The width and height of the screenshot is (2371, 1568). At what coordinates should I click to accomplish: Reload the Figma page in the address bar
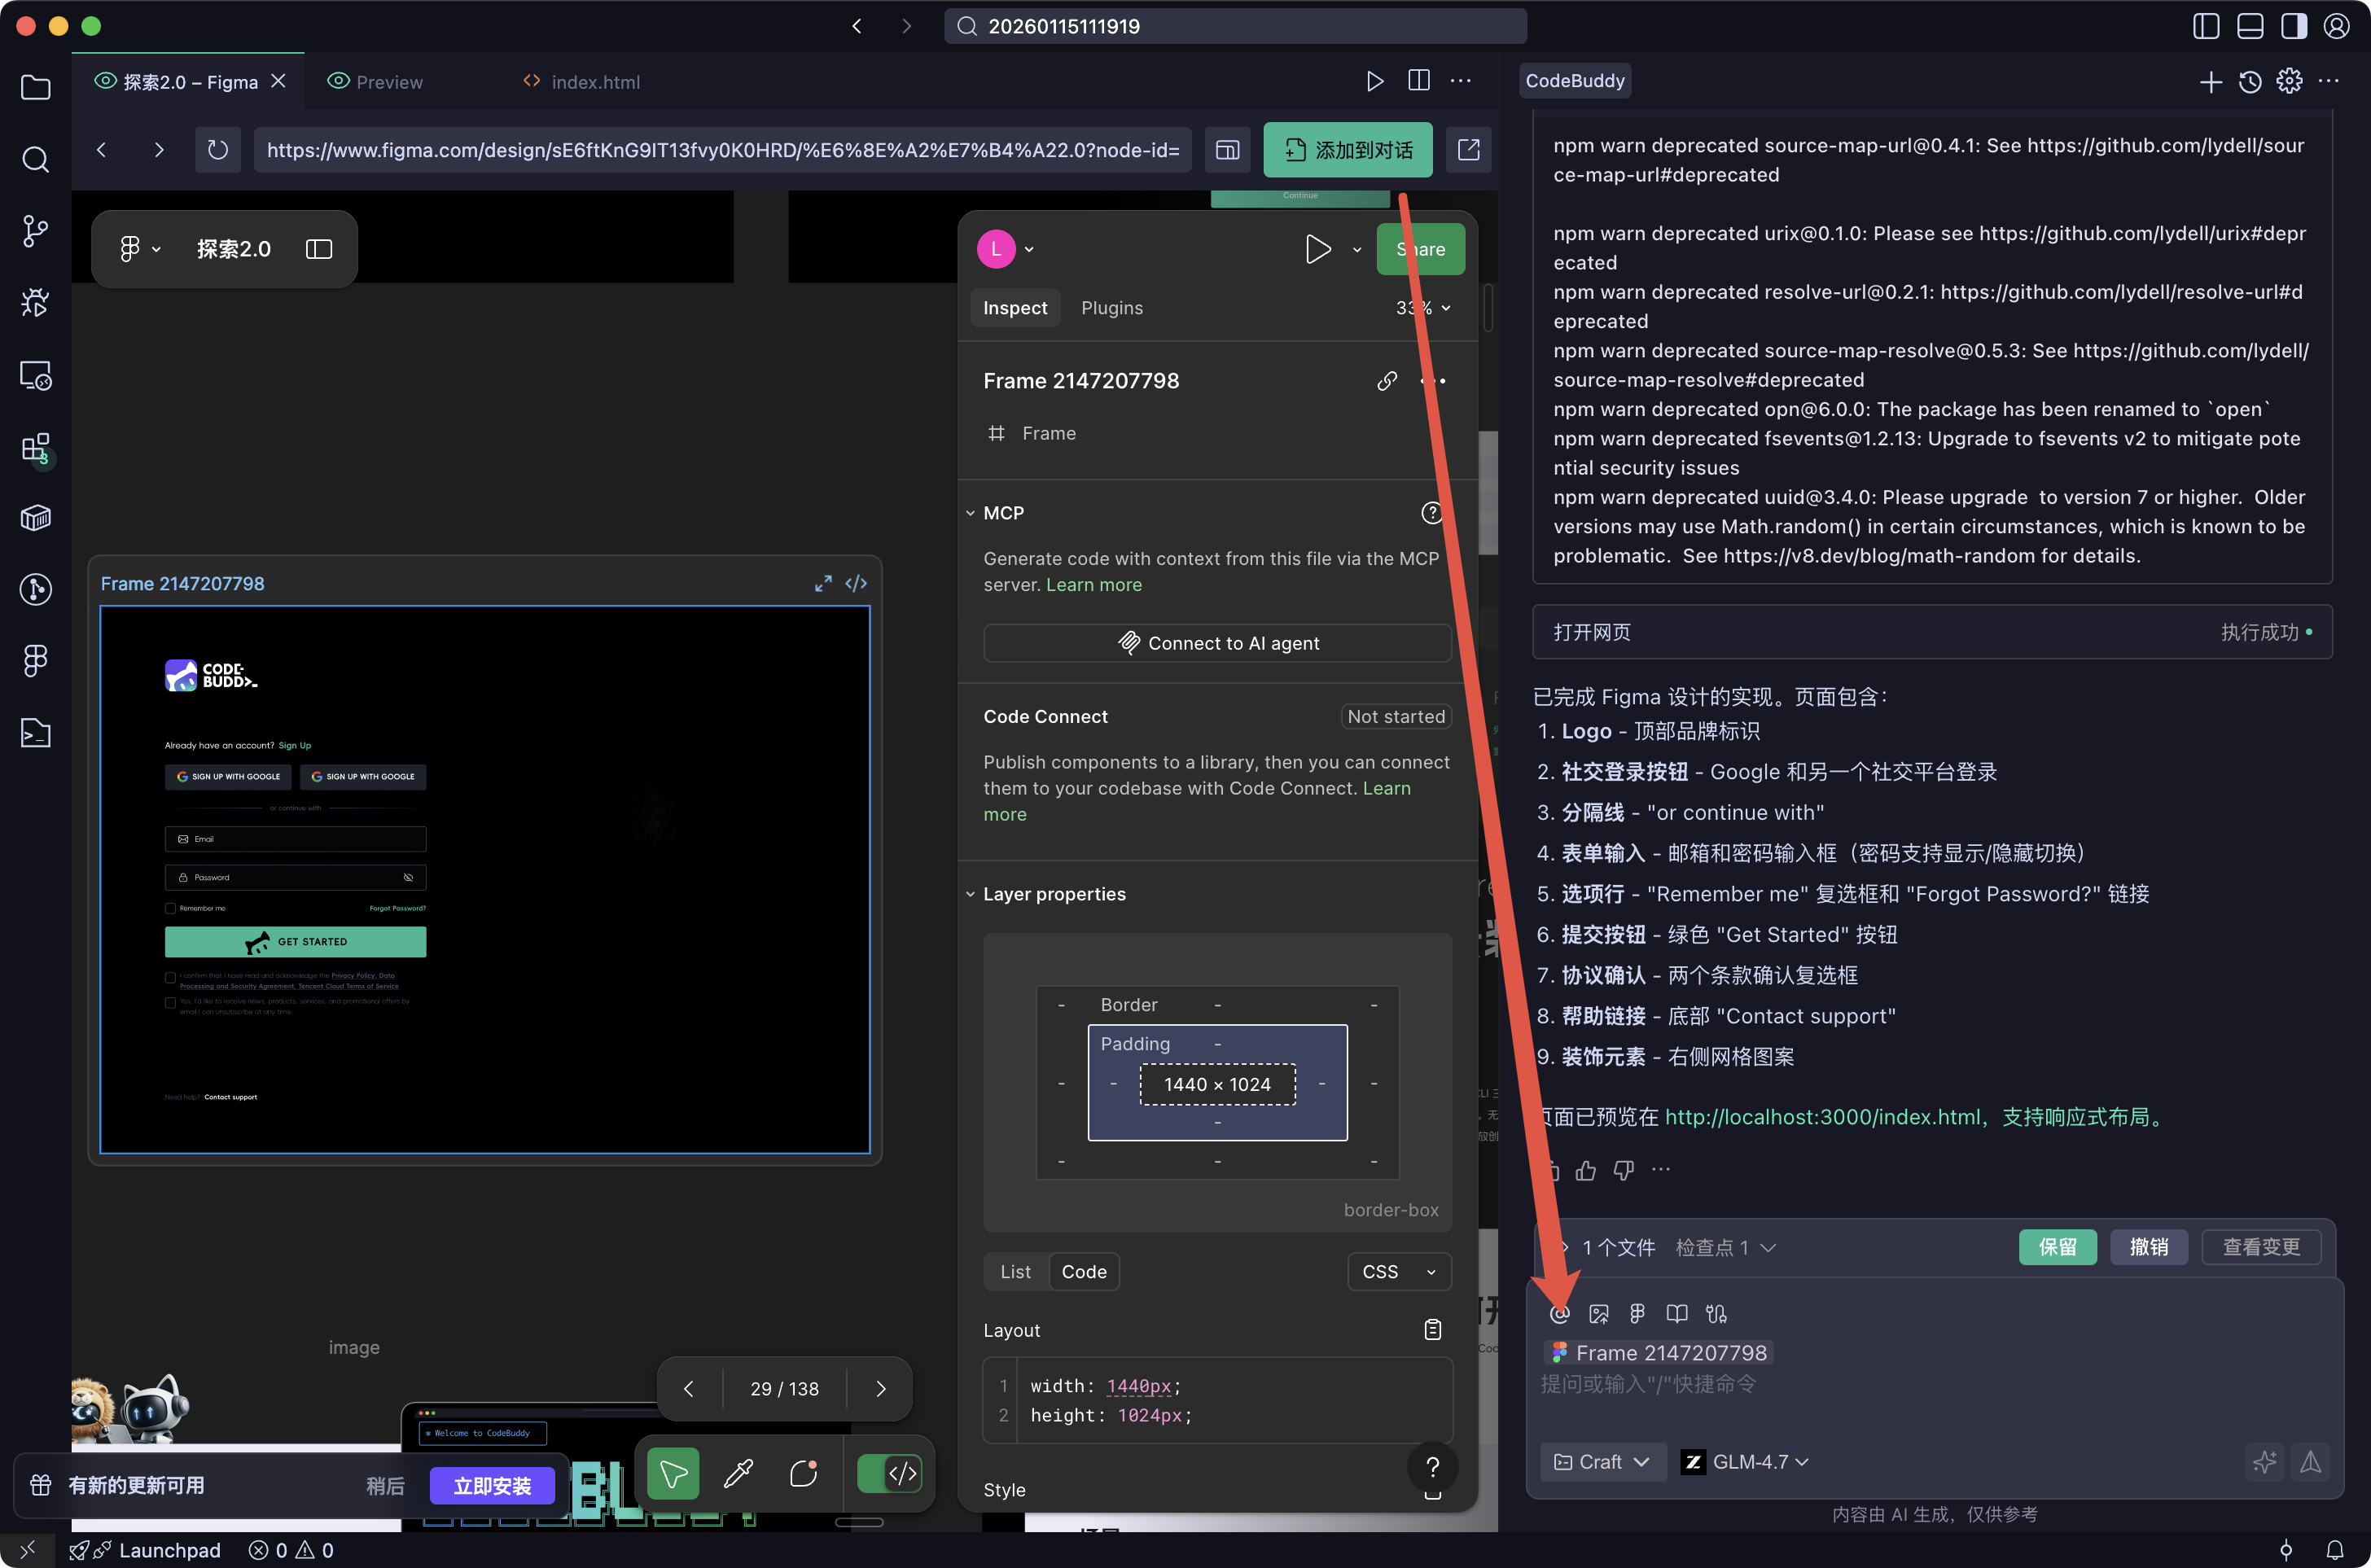coord(218,149)
